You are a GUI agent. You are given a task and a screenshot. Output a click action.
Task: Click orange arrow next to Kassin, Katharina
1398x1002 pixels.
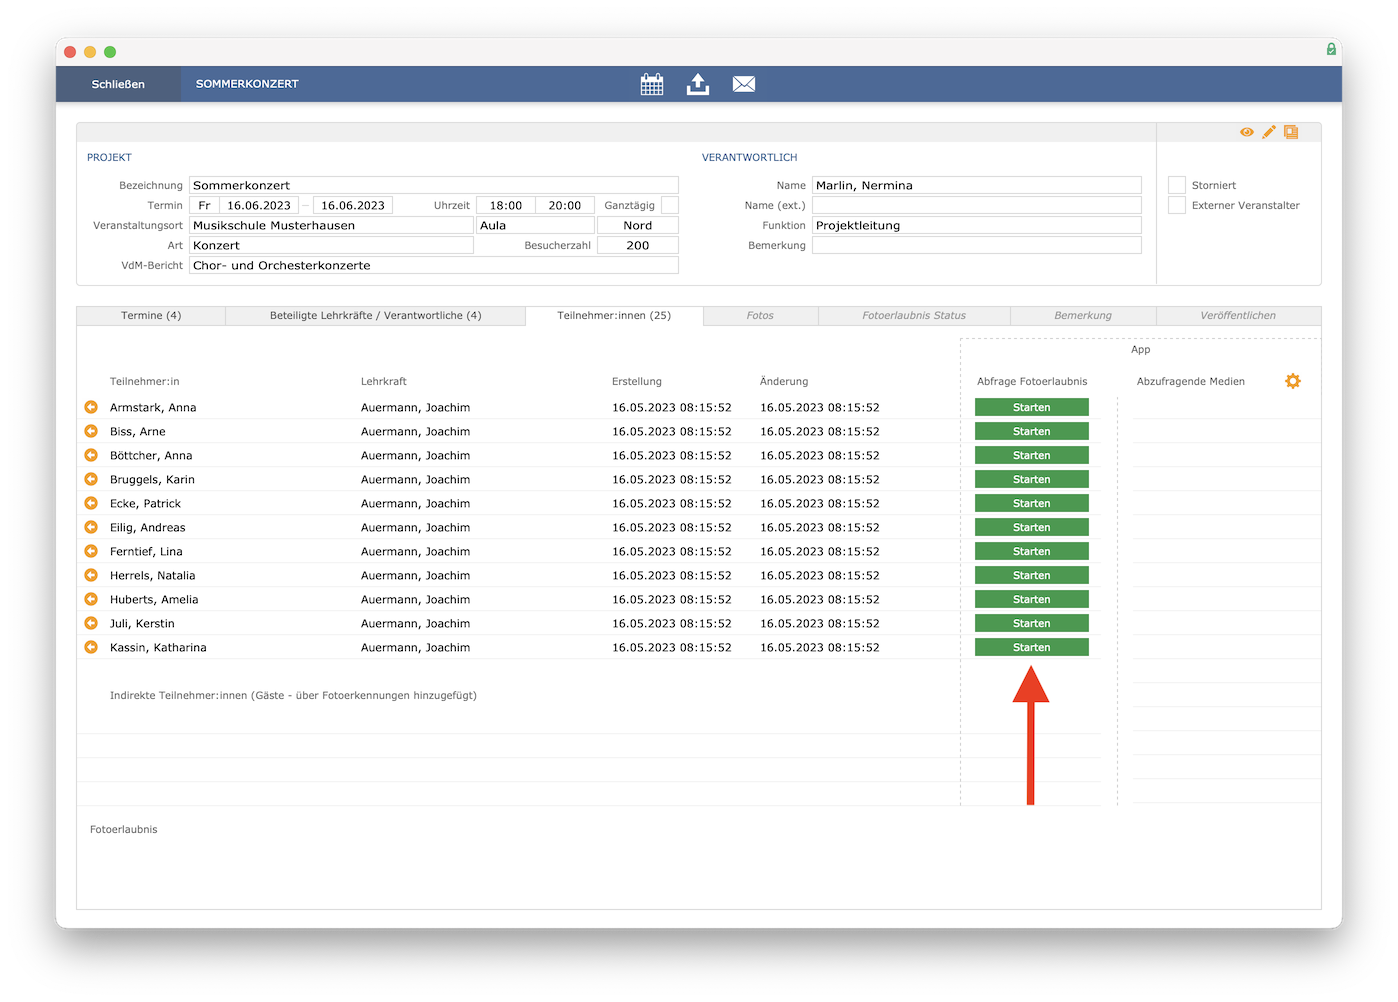pos(91,647)
